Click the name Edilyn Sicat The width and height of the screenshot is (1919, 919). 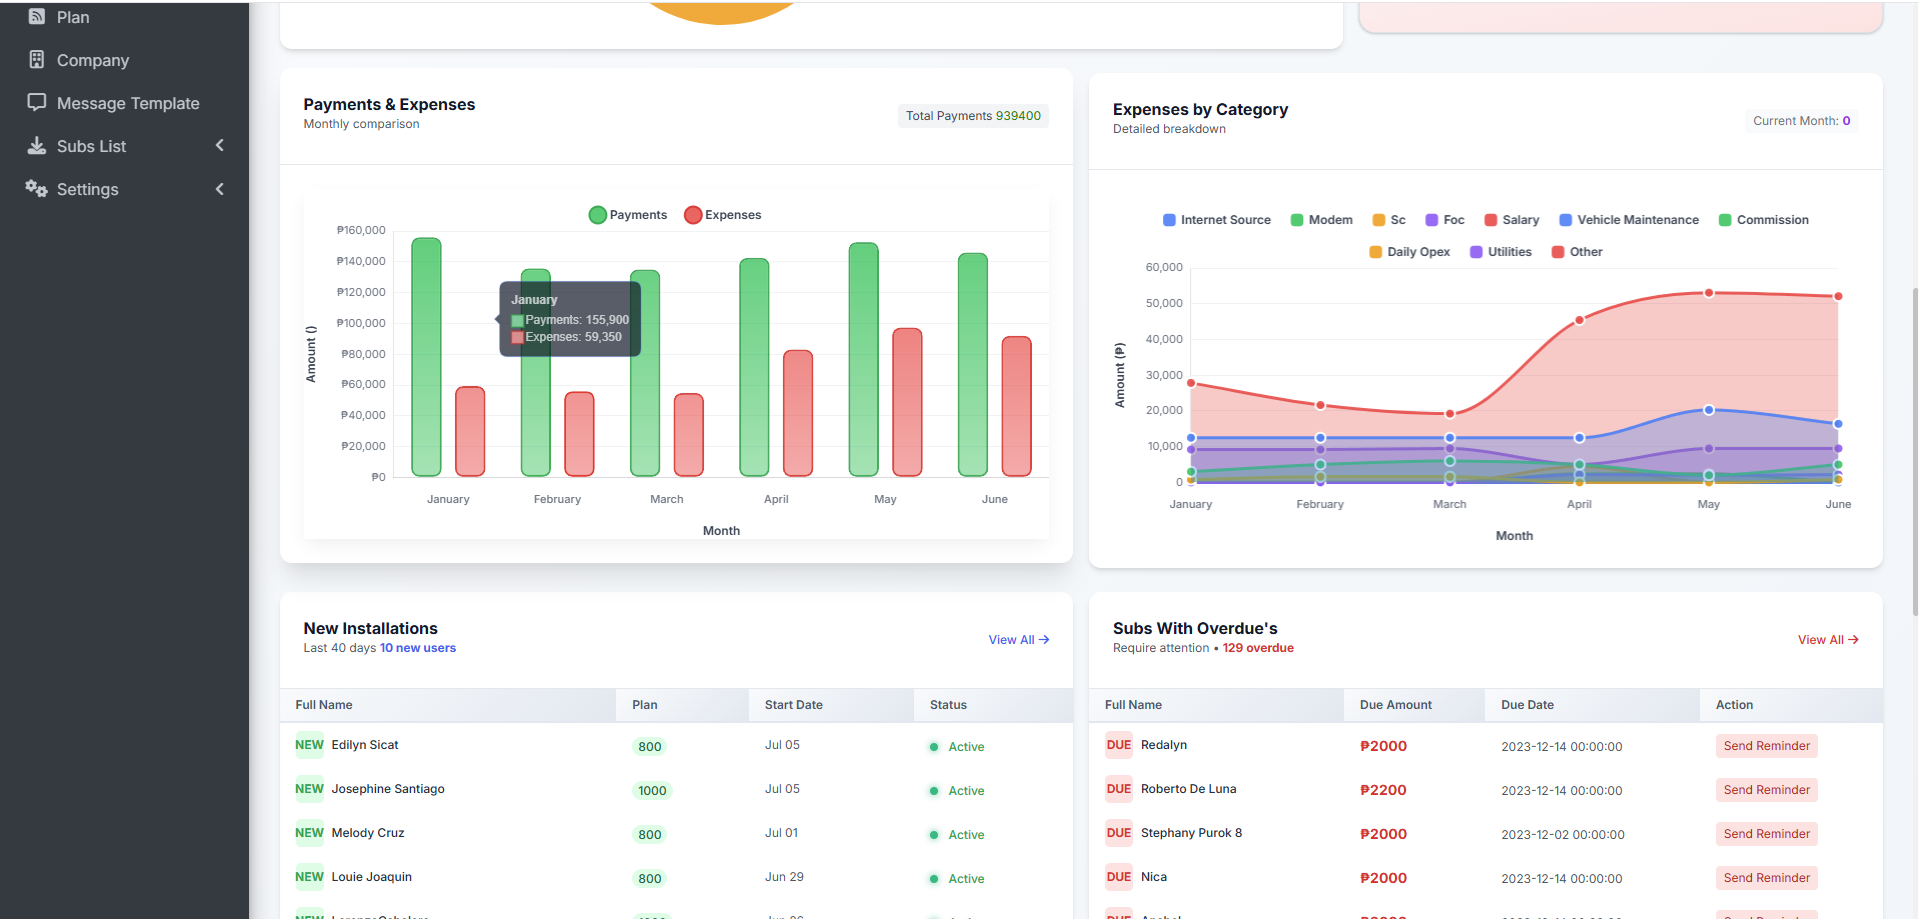(365, 745)
